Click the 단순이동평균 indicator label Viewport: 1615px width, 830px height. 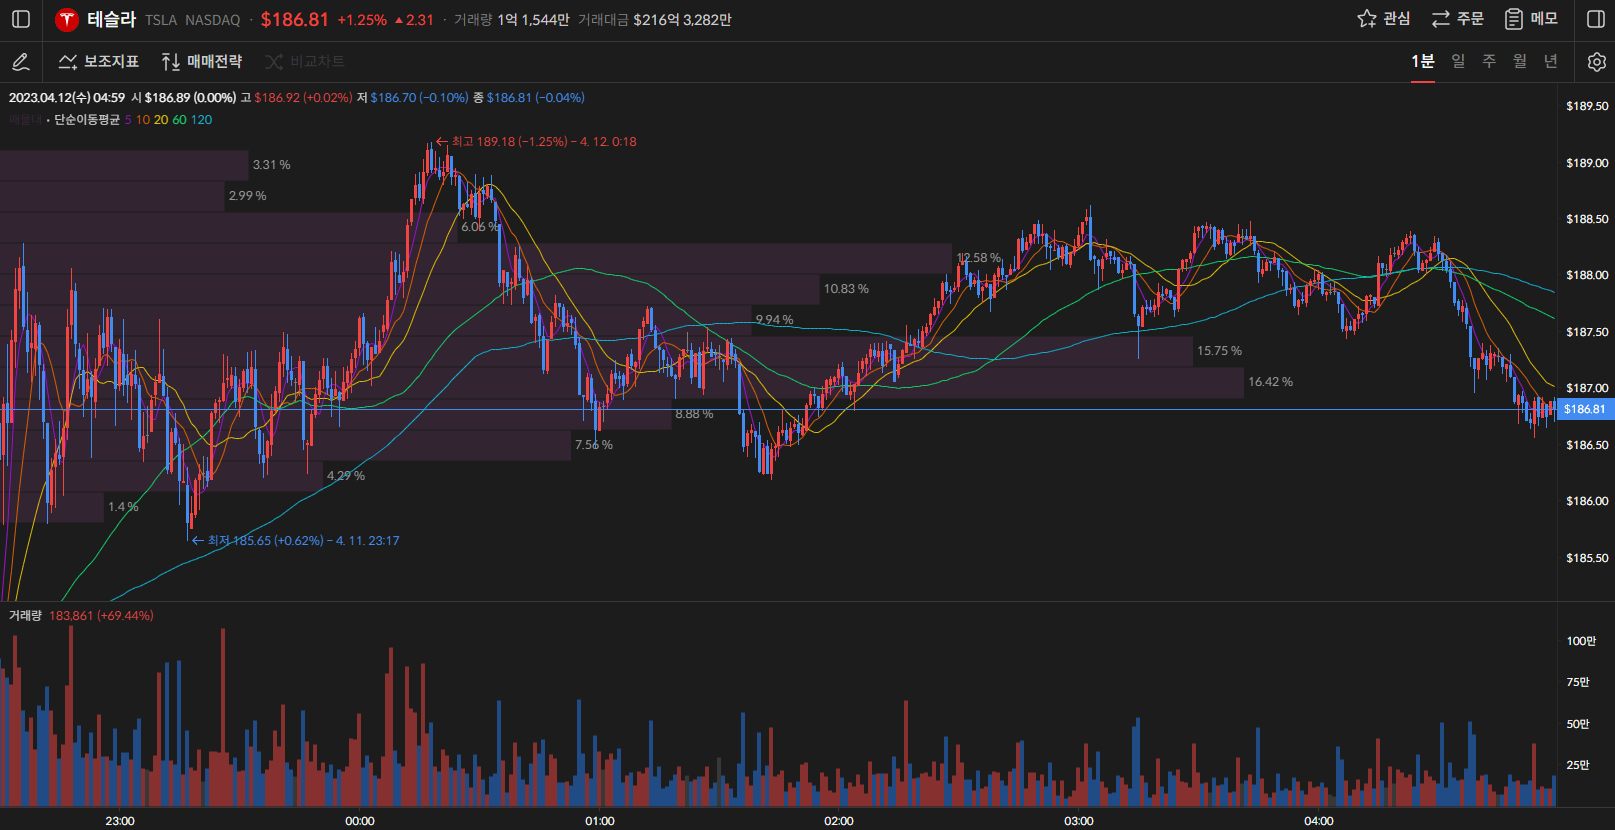(x=87, y=120)
